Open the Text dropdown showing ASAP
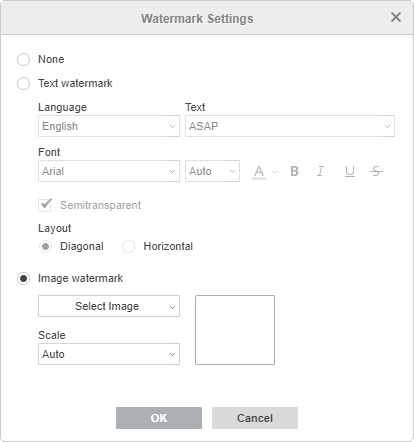The width and height of the screenshot is (414, 442). 290,126
